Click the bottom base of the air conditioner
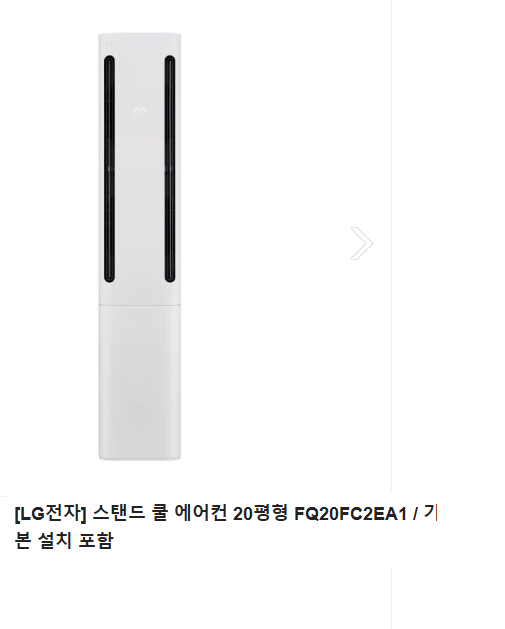 point(140,455)
